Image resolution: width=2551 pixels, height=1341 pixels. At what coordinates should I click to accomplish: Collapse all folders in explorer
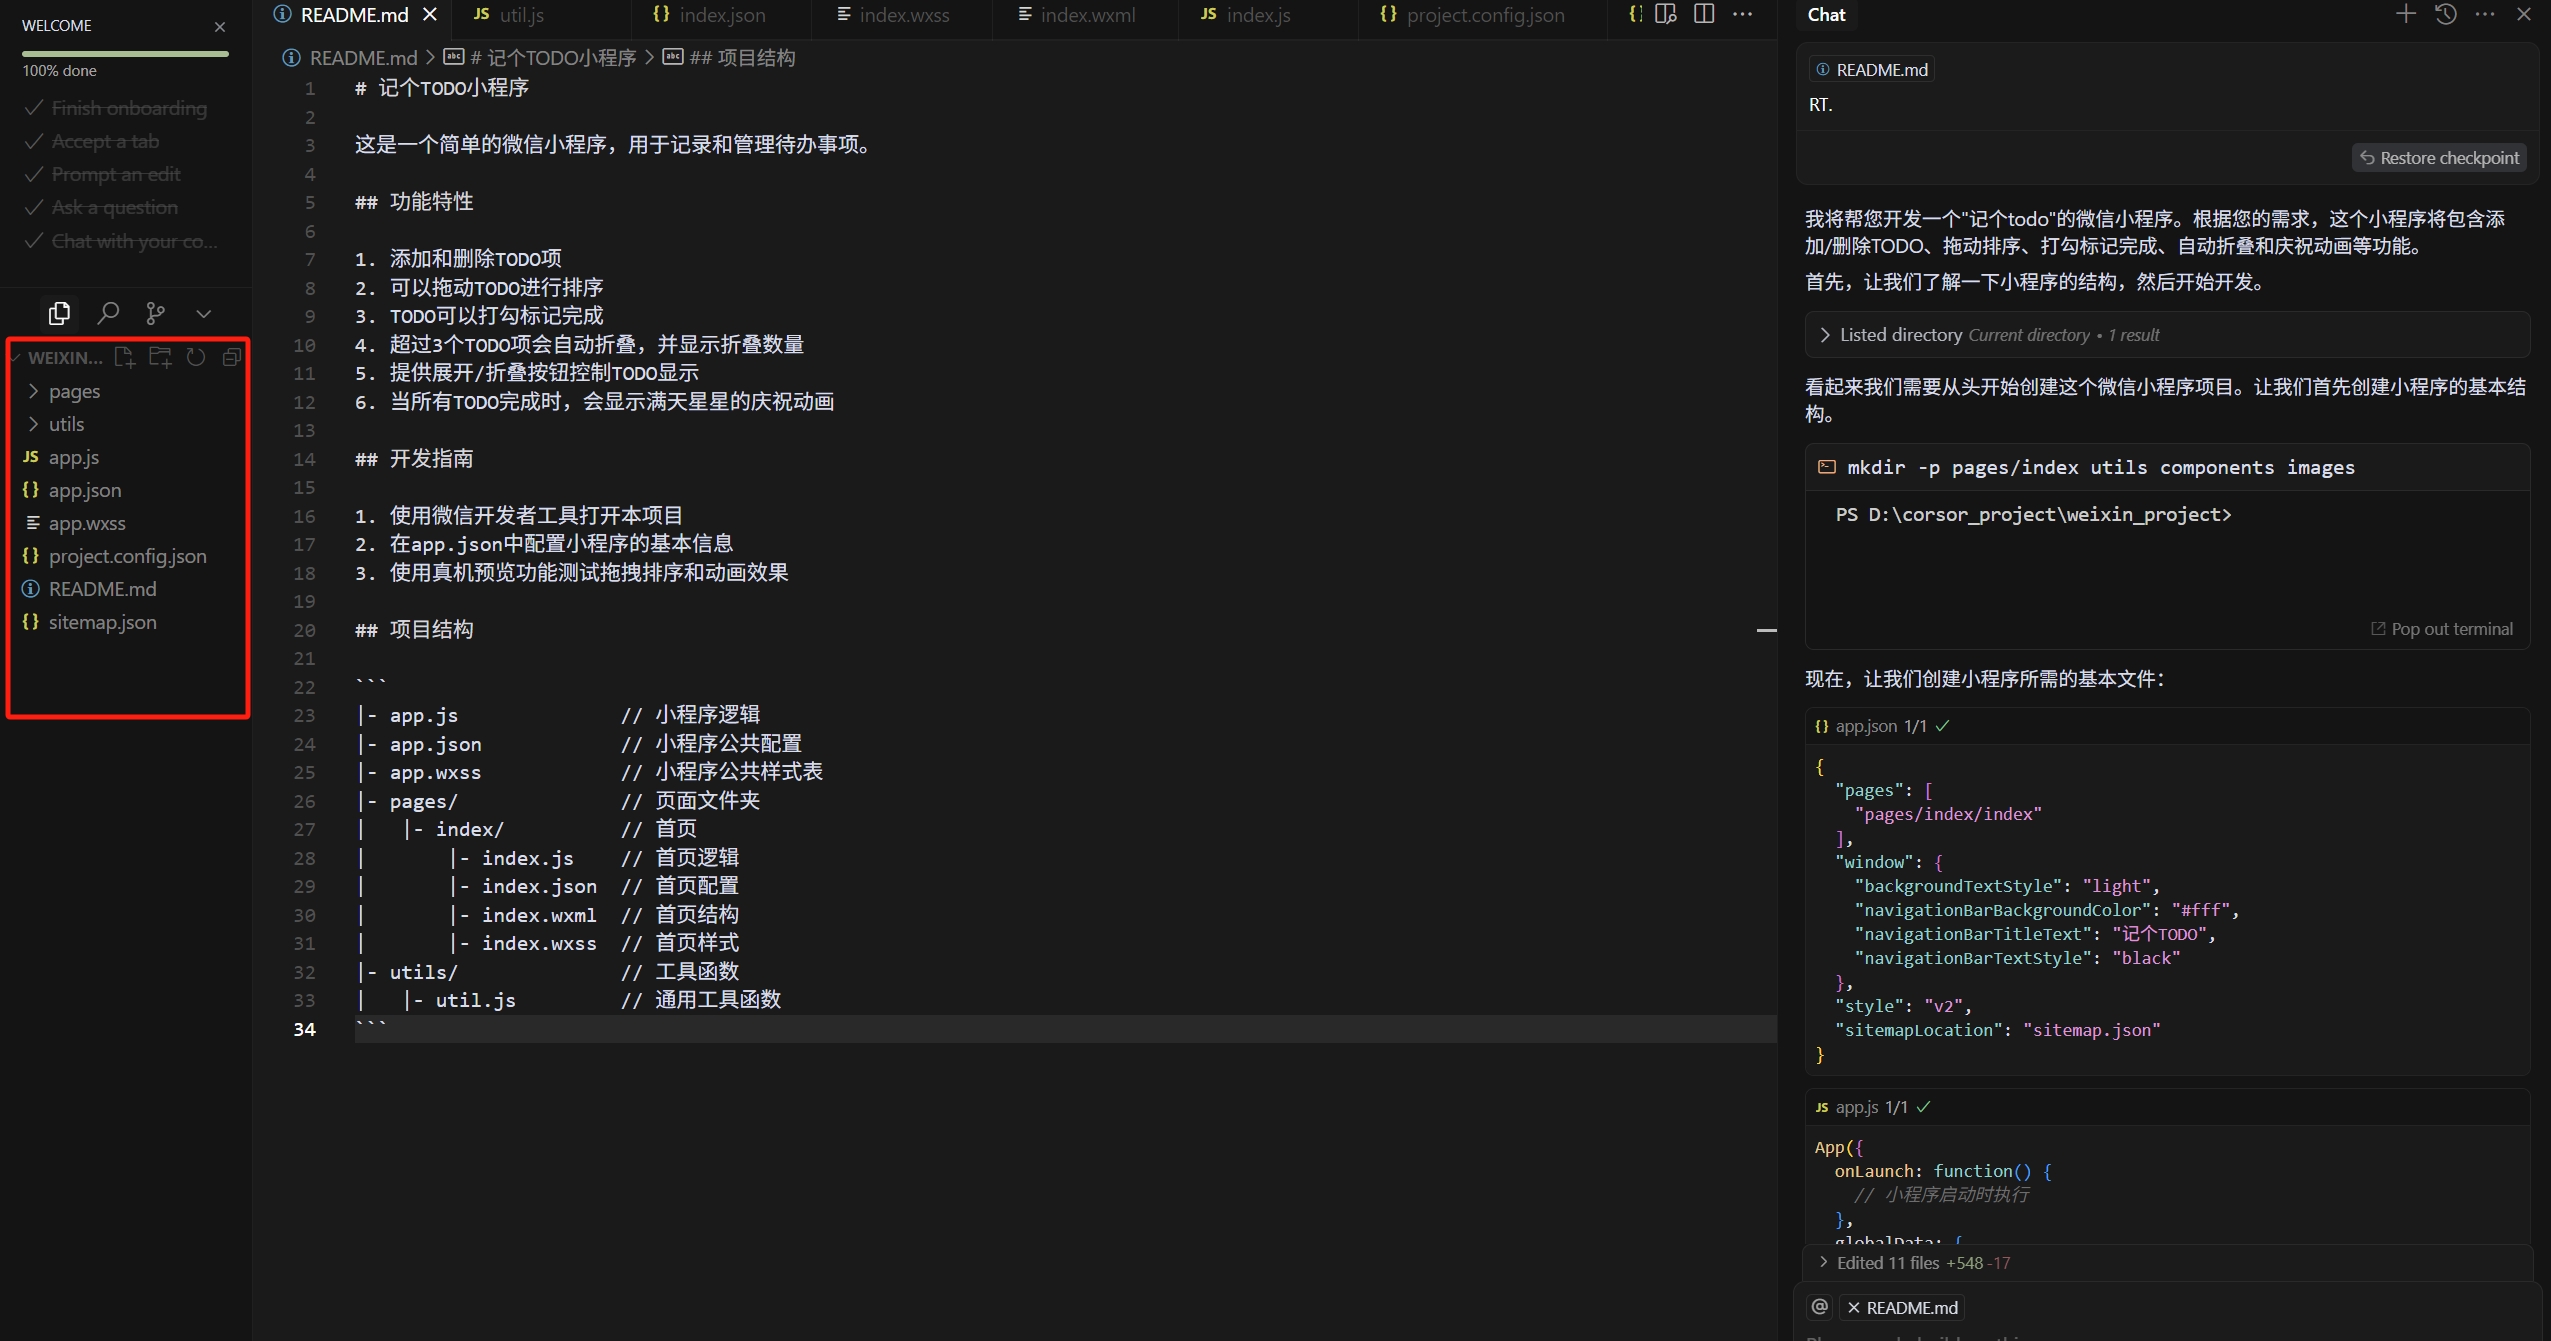tap(232, 357)
